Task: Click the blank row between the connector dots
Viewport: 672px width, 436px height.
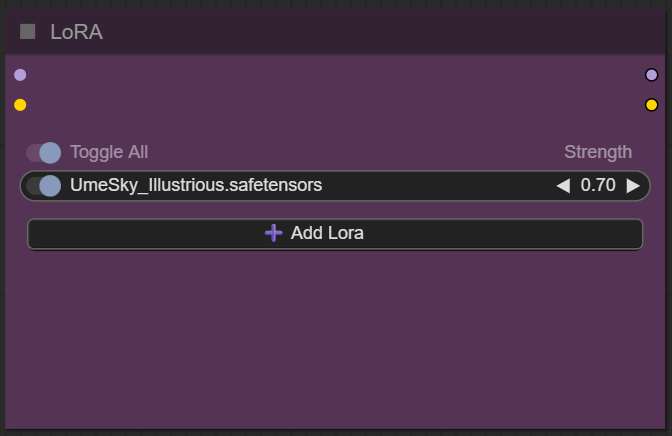Action: [335, 90]
